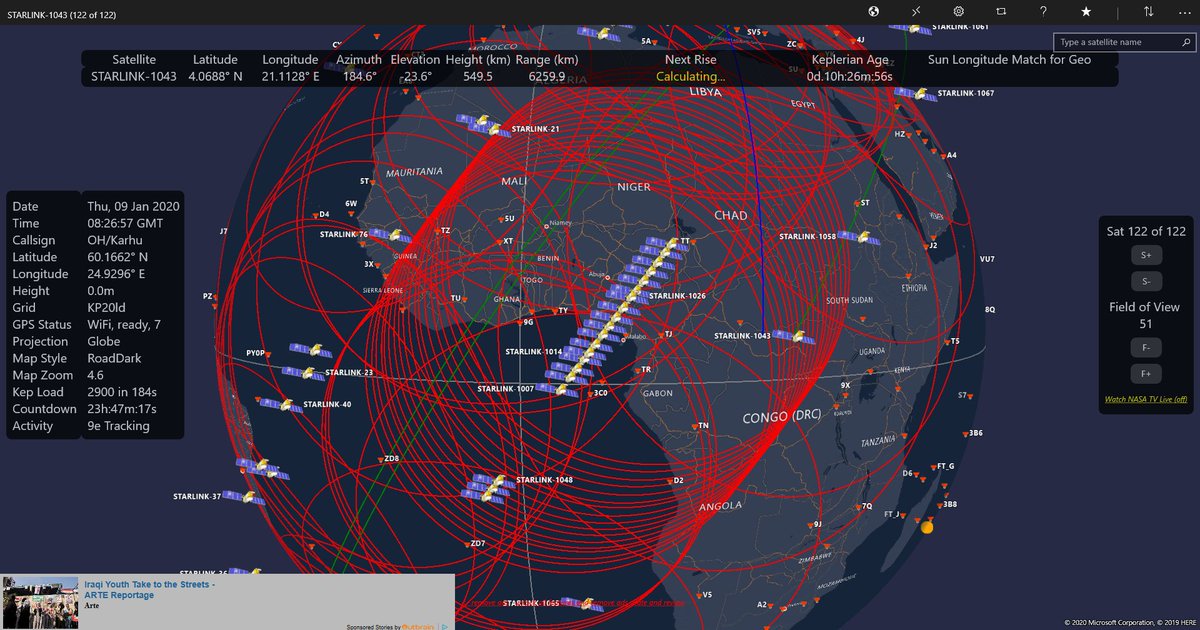The height and width of the screenshot is (630, 1200).
Task: Click the 'Calculating...' Next Rise value
Action: coord(691,76)
